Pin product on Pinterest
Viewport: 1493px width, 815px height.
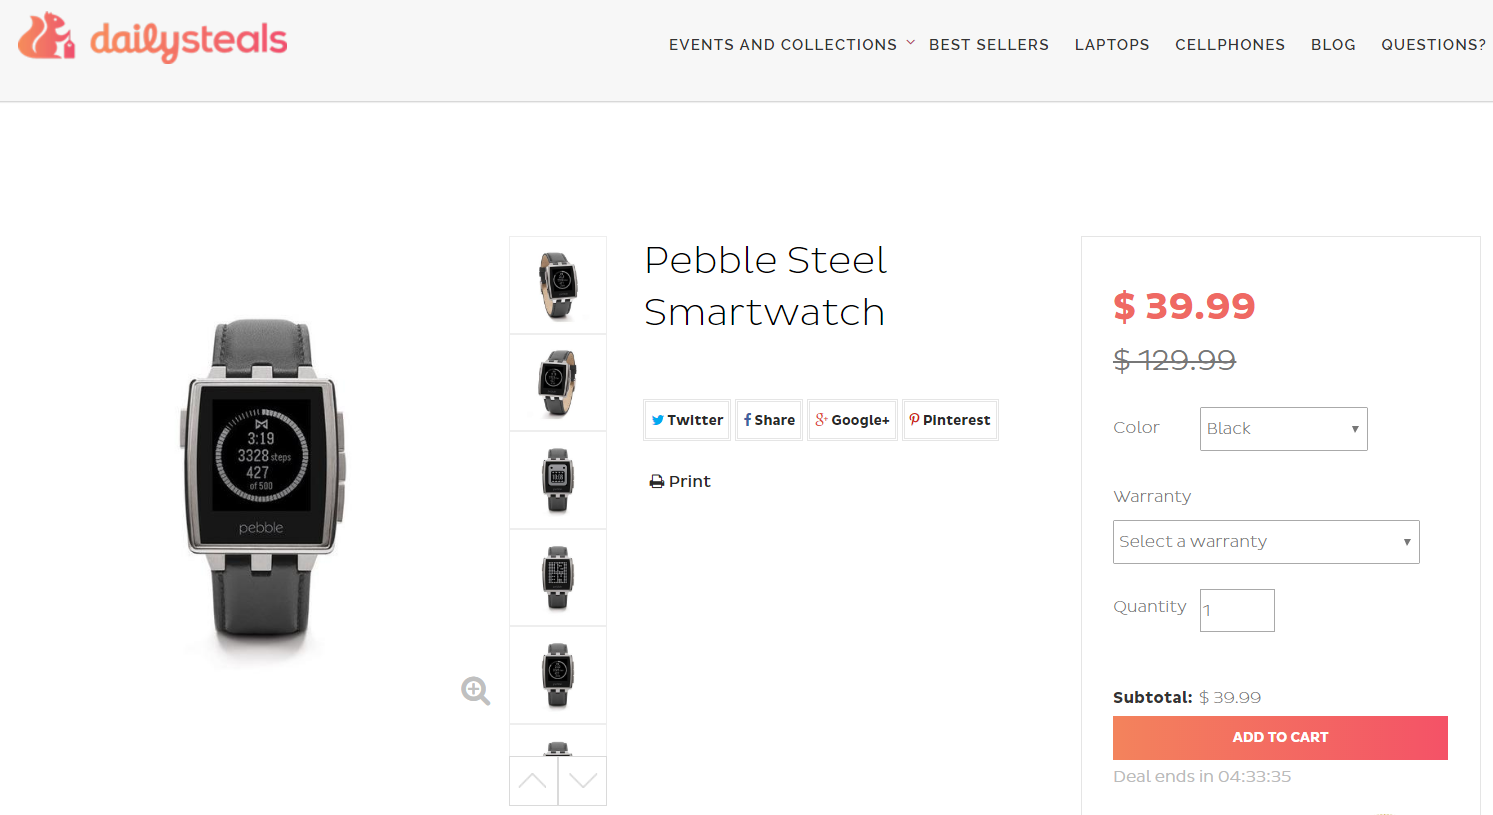point(950,420)
